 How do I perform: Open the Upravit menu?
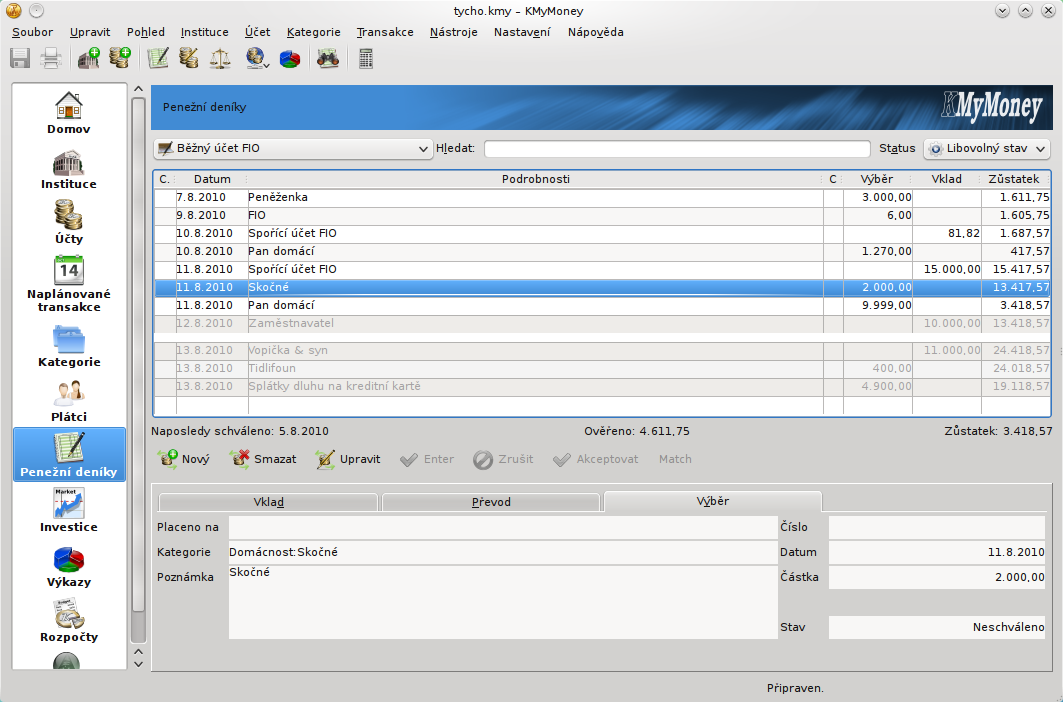(x=90, y=32)
